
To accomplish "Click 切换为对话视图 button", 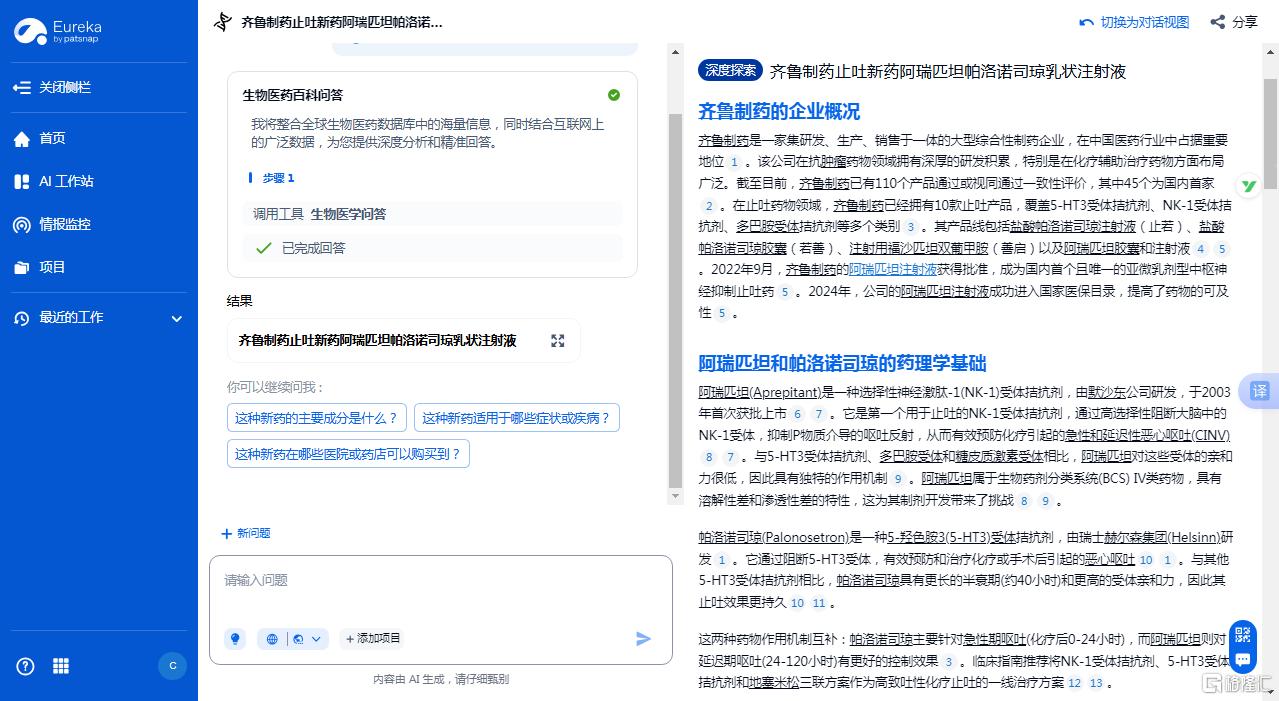I will pos(1135,22).
